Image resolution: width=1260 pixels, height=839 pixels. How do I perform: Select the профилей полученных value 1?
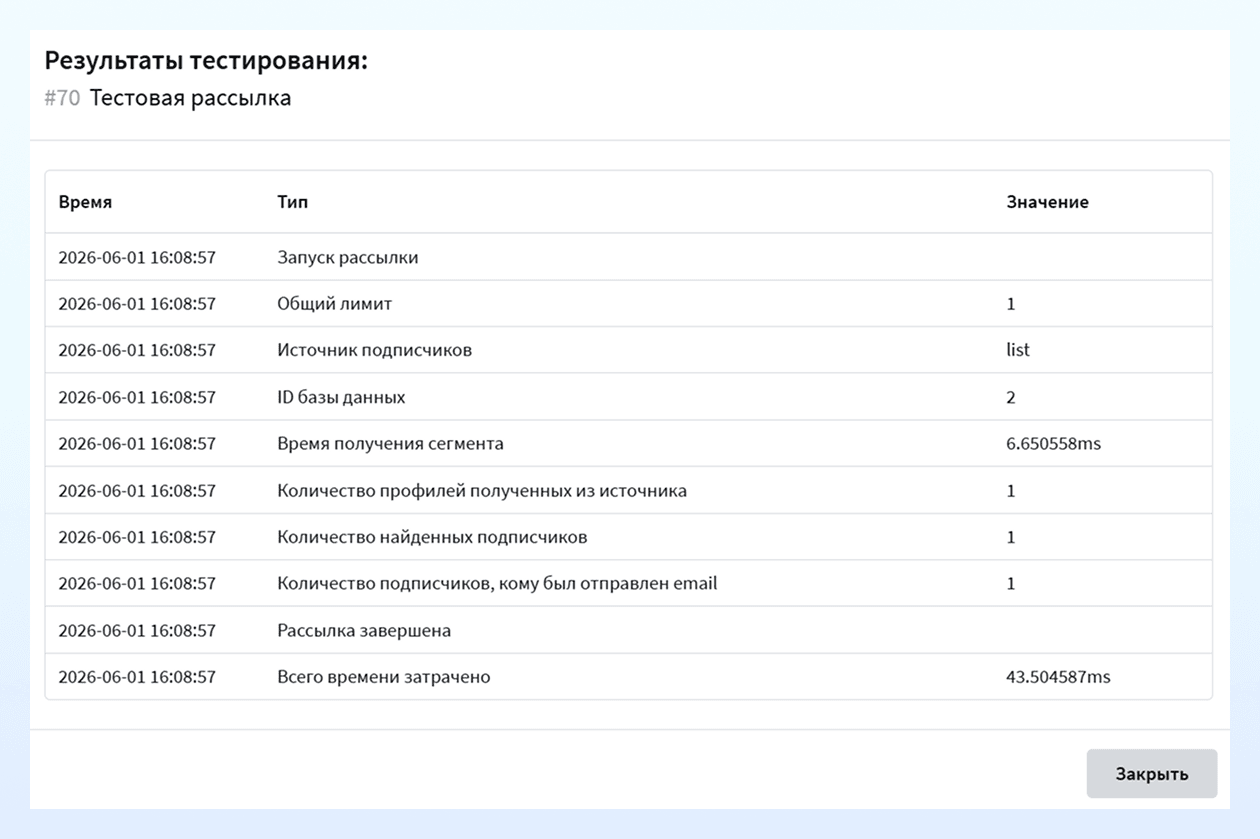1011,490
